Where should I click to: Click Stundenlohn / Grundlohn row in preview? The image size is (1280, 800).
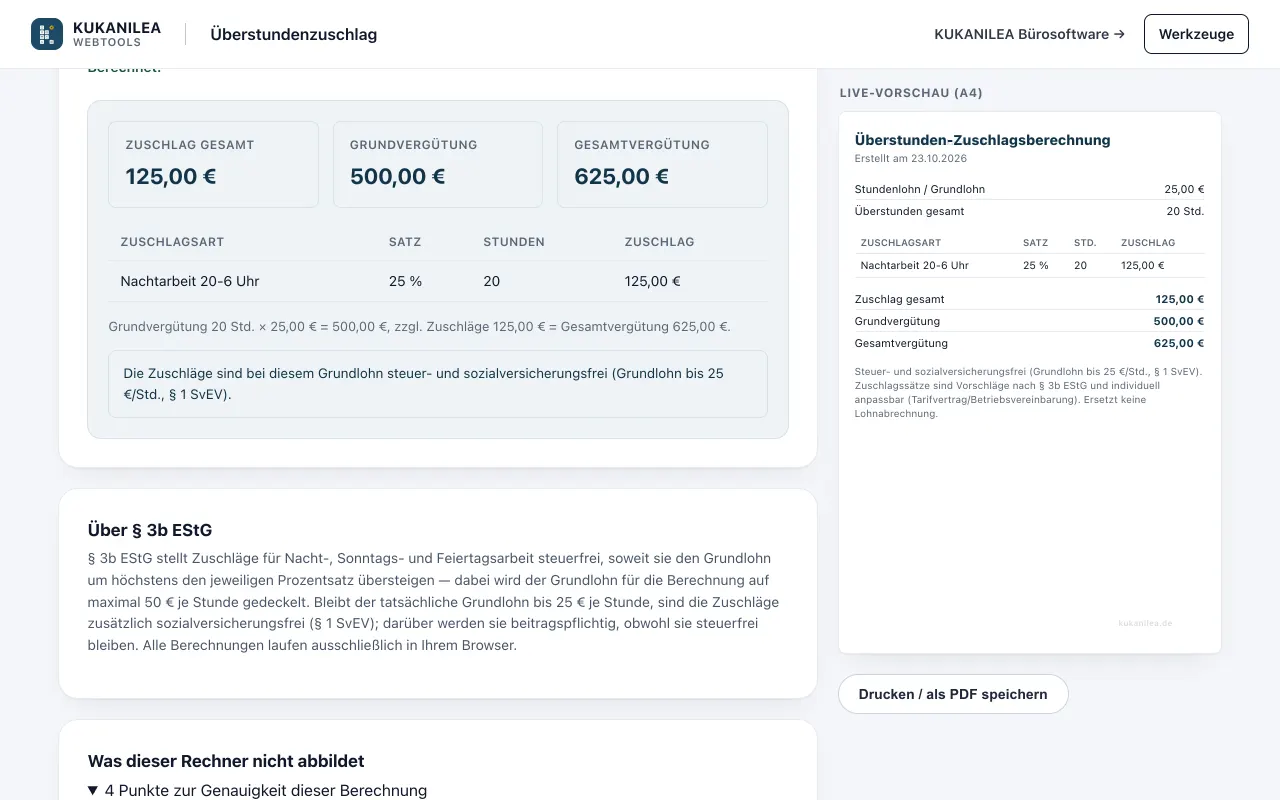[x=1029, y=189]
